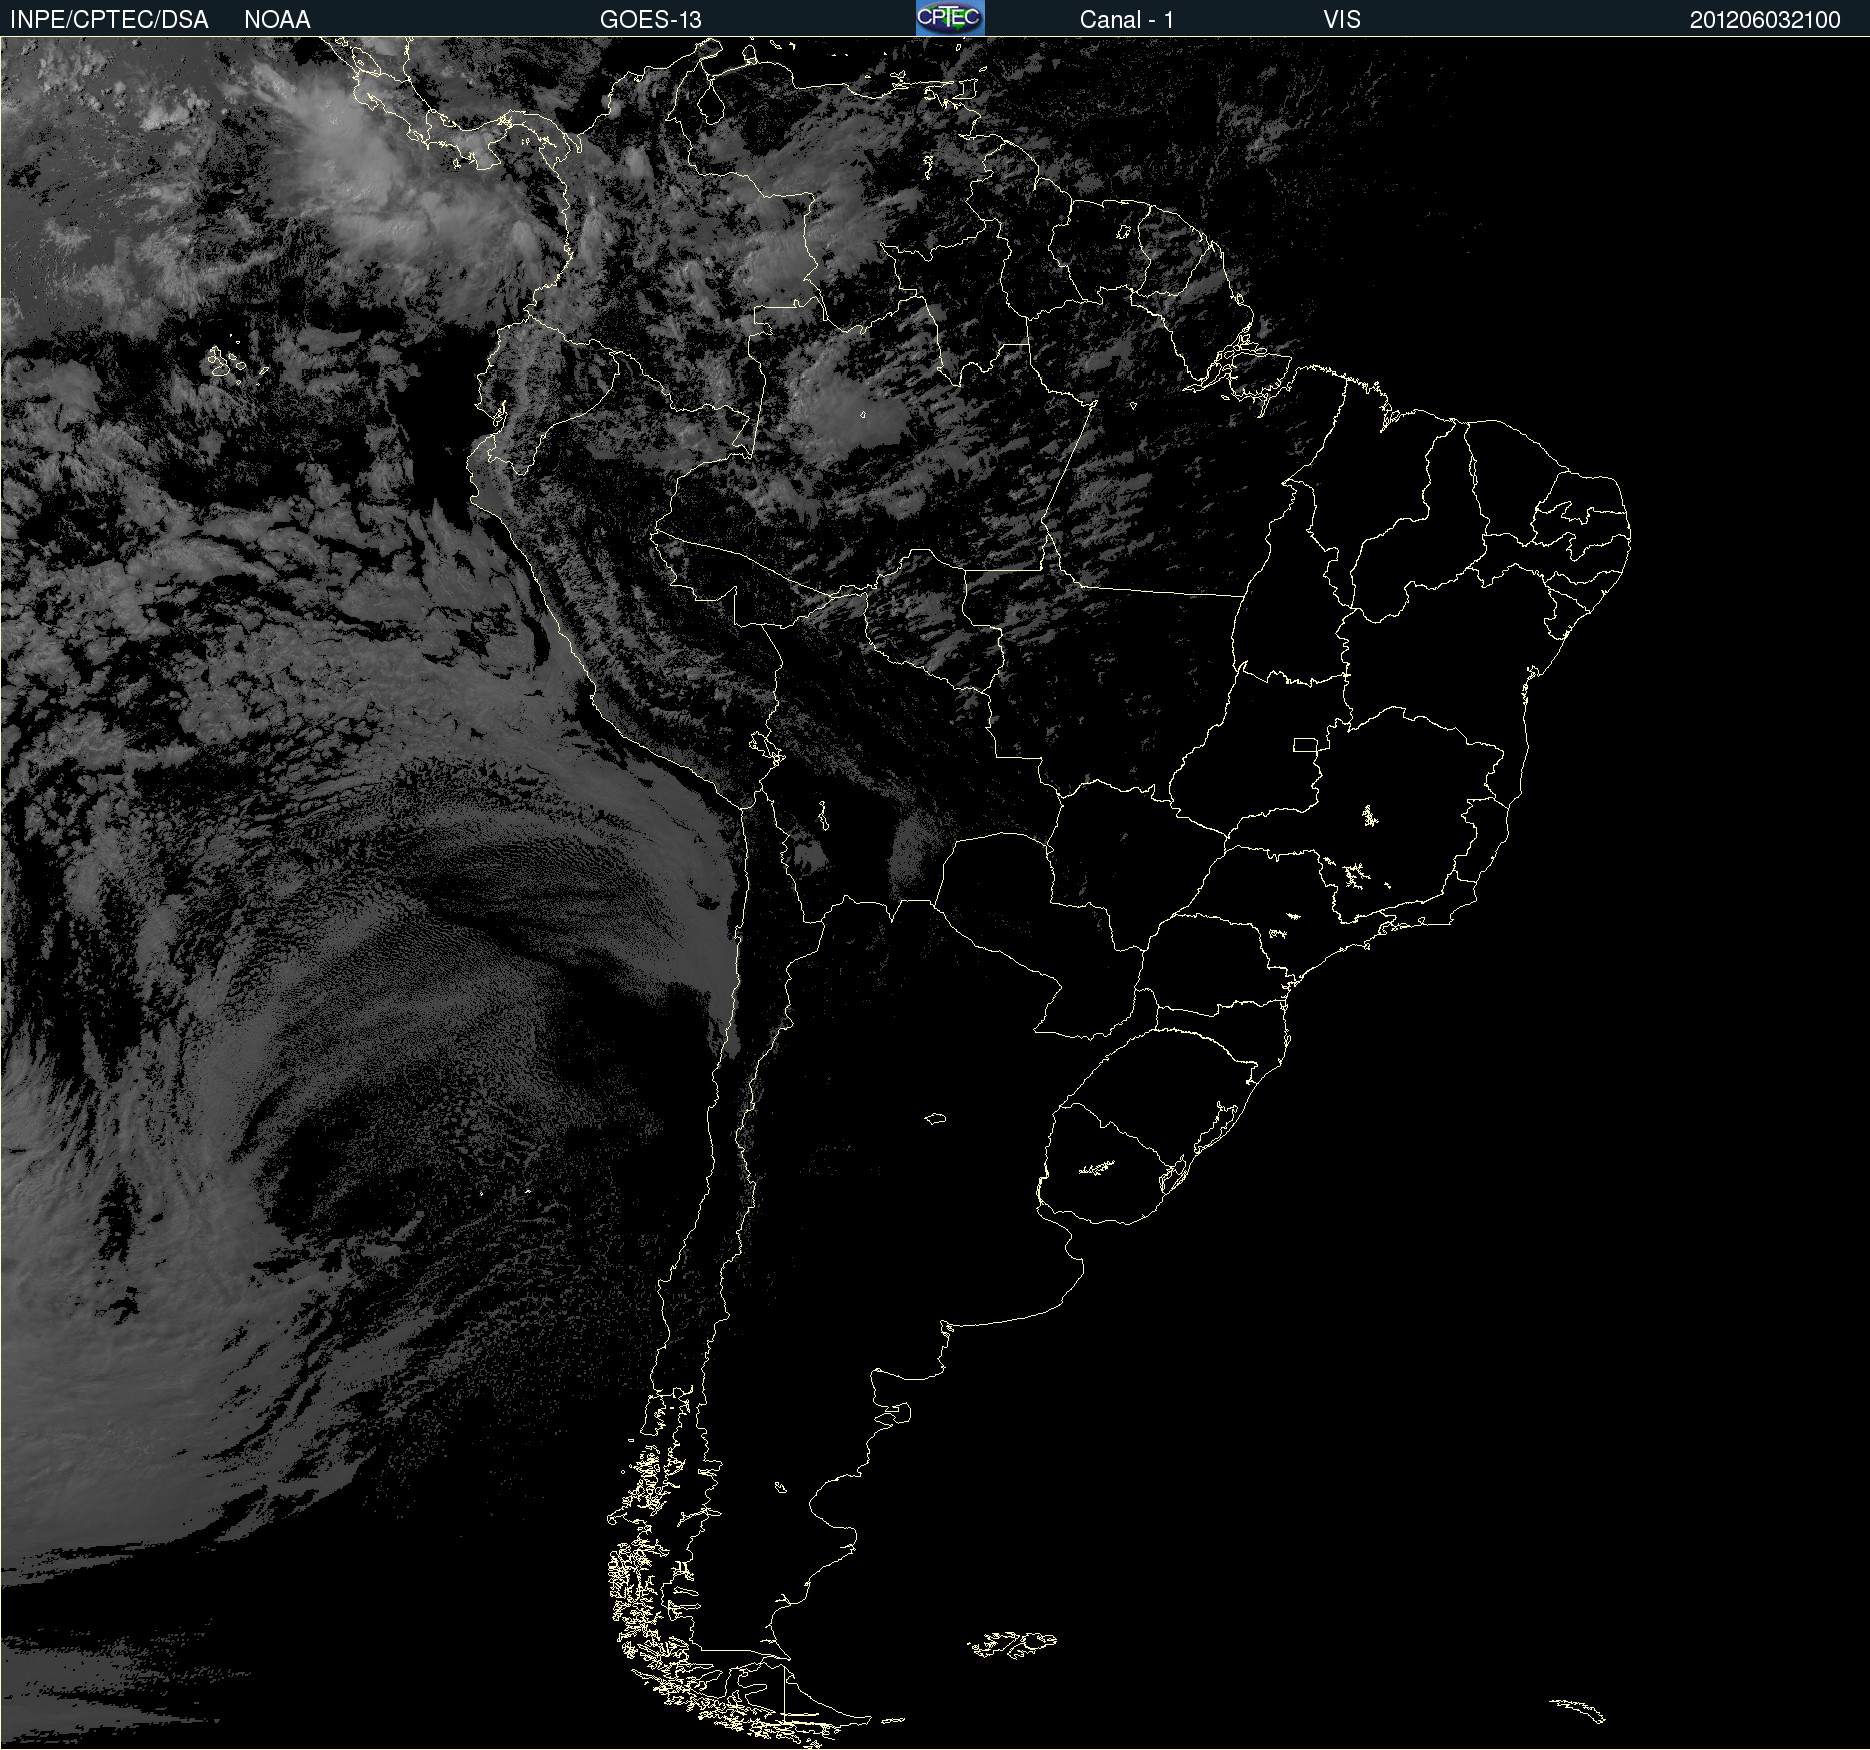Click the VIS channel label
The image size is (1870, 1750).
click(1342, 20)
